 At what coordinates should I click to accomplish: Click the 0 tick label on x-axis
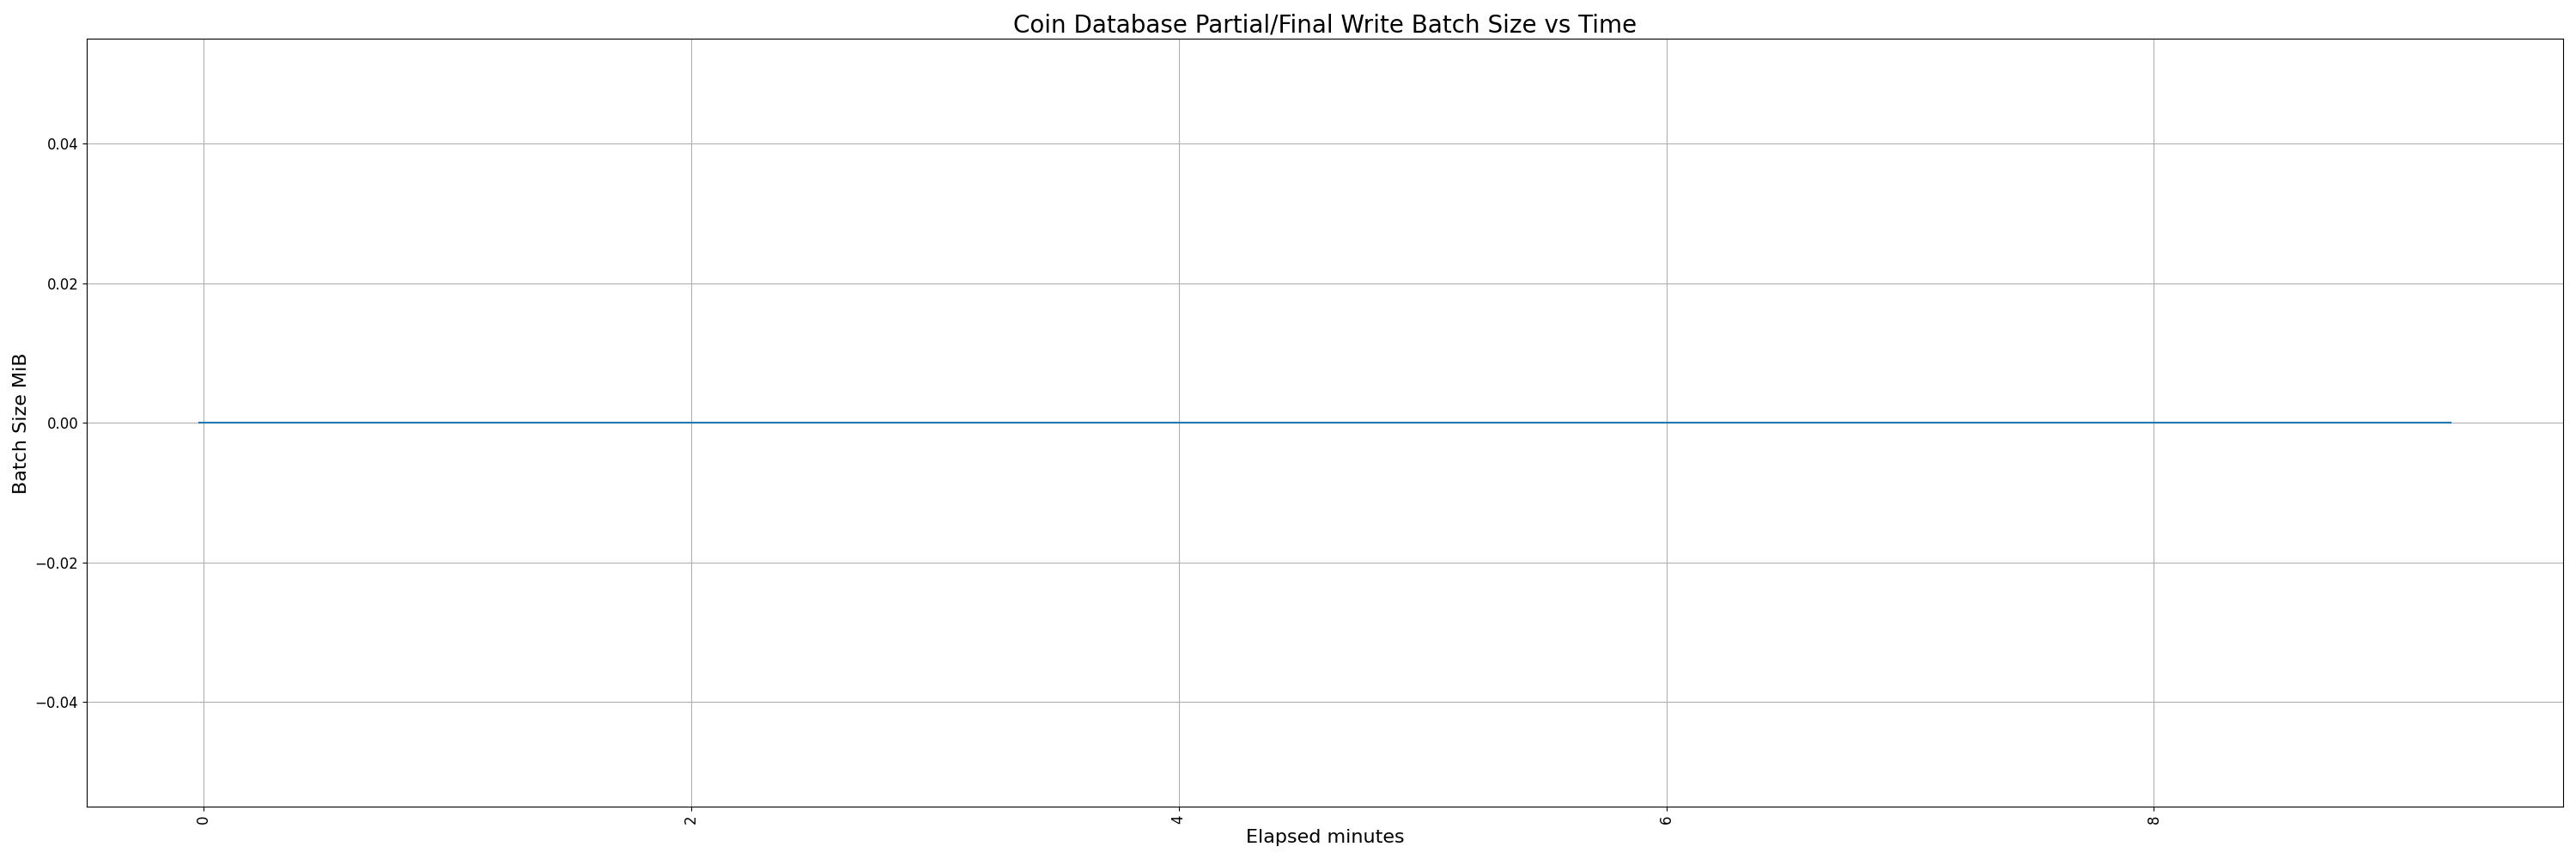coord(203,820)
